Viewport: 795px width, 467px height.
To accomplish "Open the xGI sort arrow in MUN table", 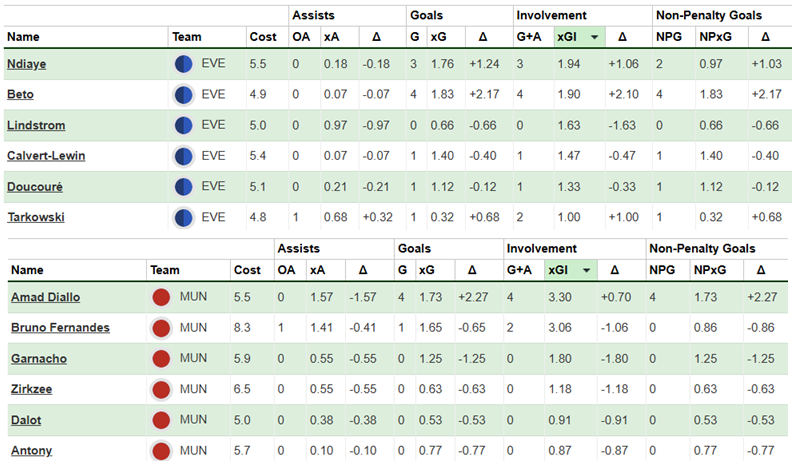I will point(587,270).
